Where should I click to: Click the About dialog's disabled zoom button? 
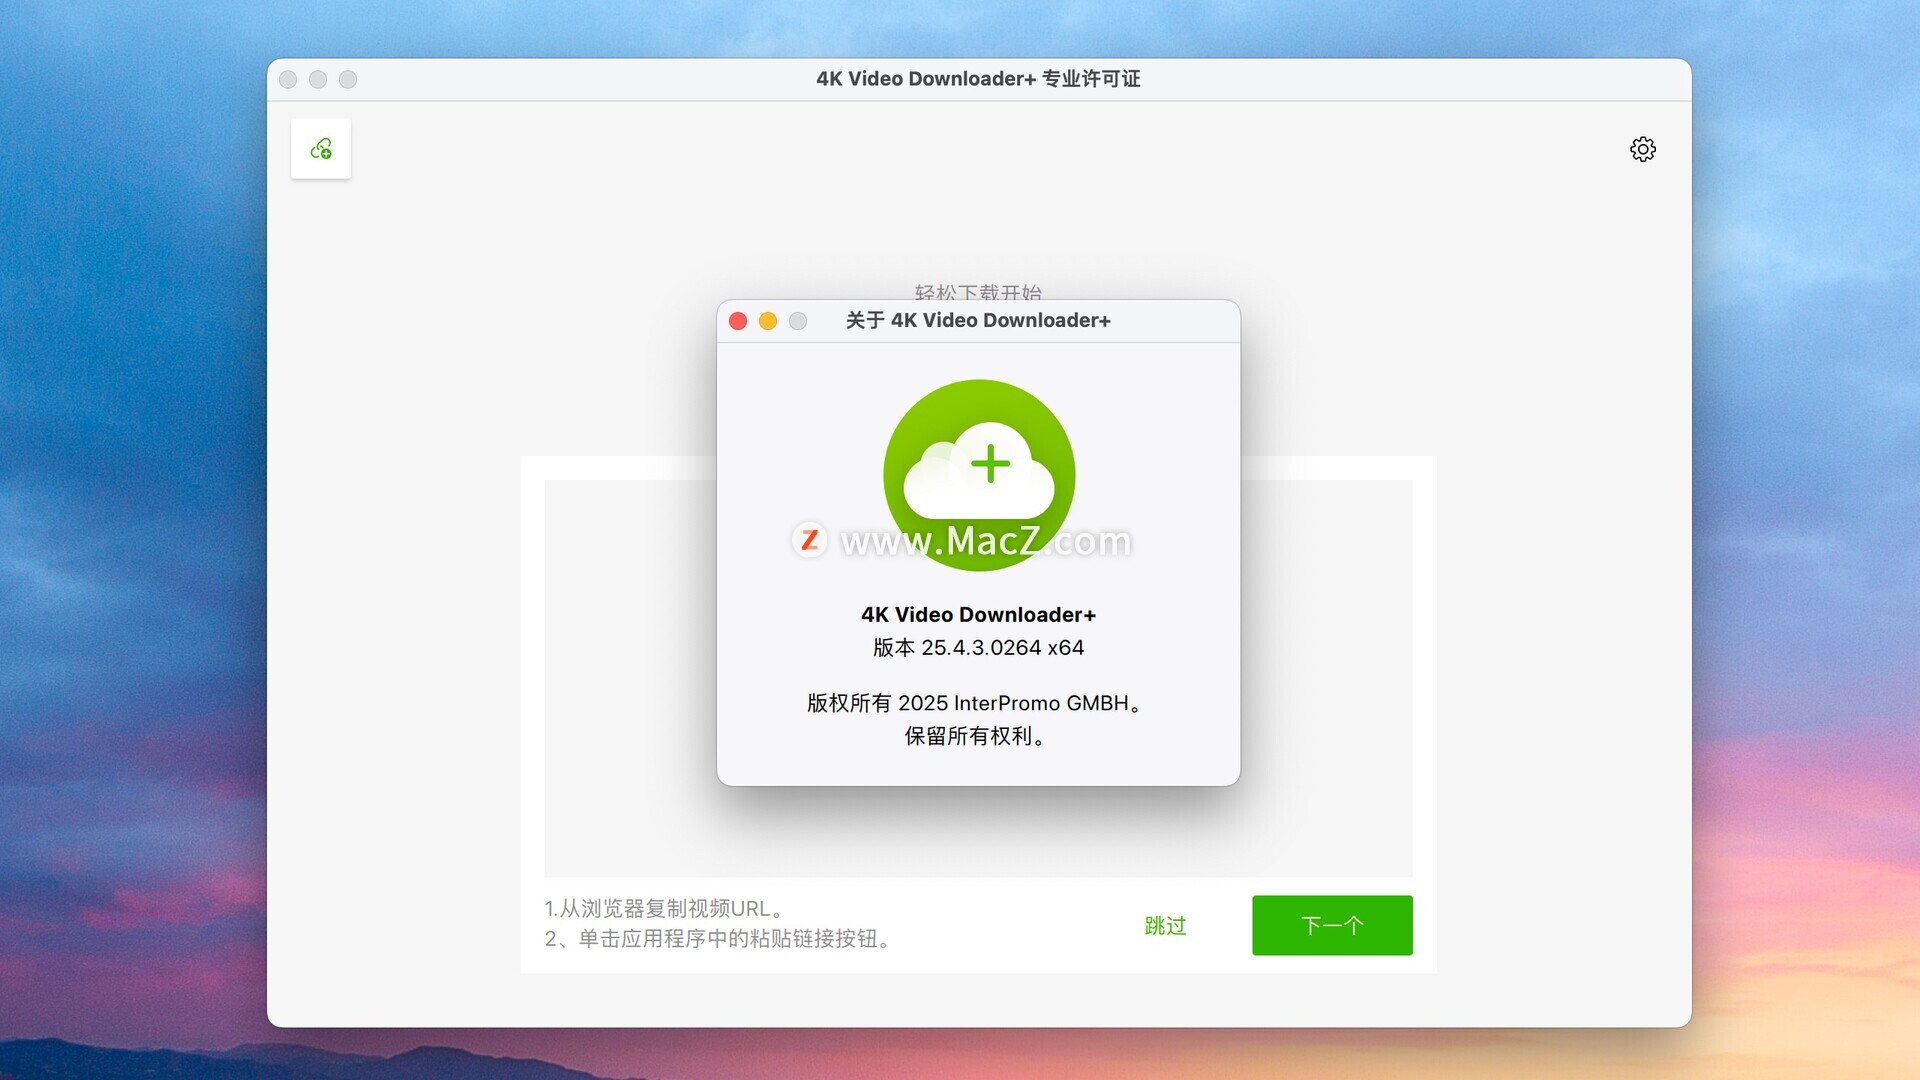coord(798,321)
